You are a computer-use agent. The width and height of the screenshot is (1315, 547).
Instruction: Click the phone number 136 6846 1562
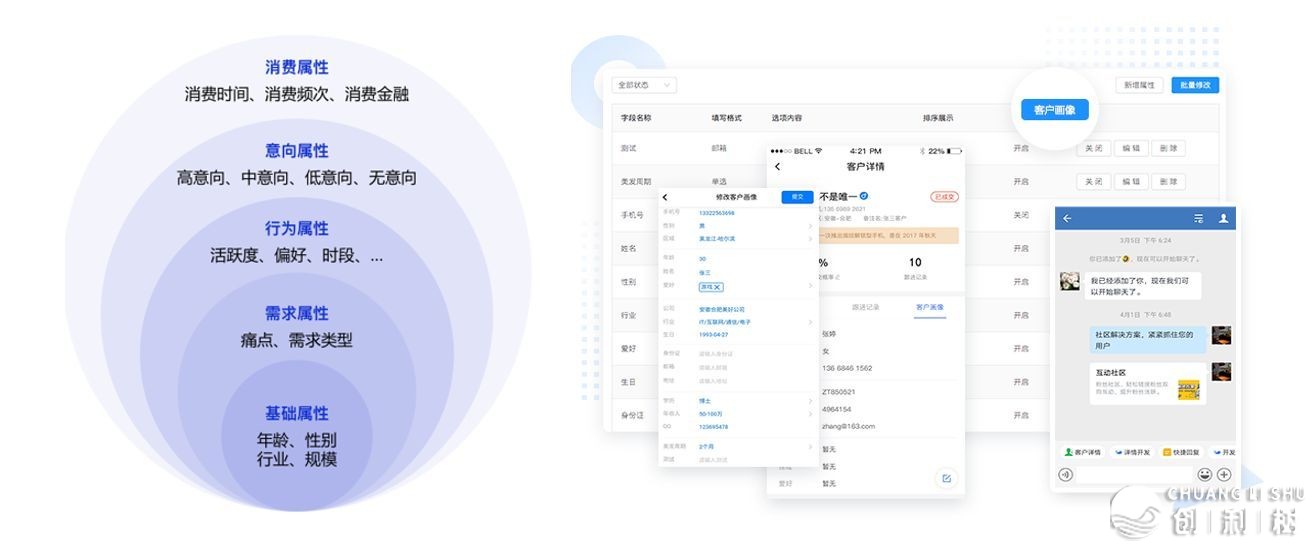pos(847,368)
